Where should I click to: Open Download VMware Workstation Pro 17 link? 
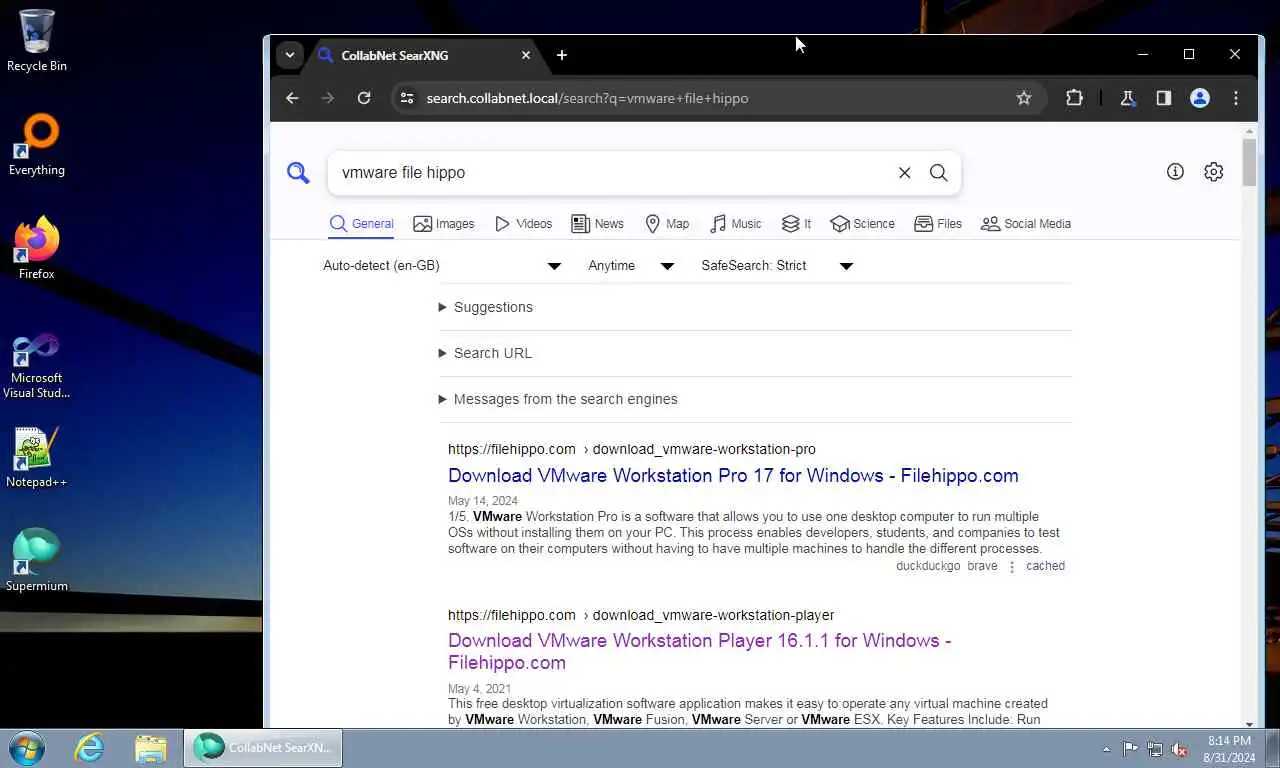point(733,476)
